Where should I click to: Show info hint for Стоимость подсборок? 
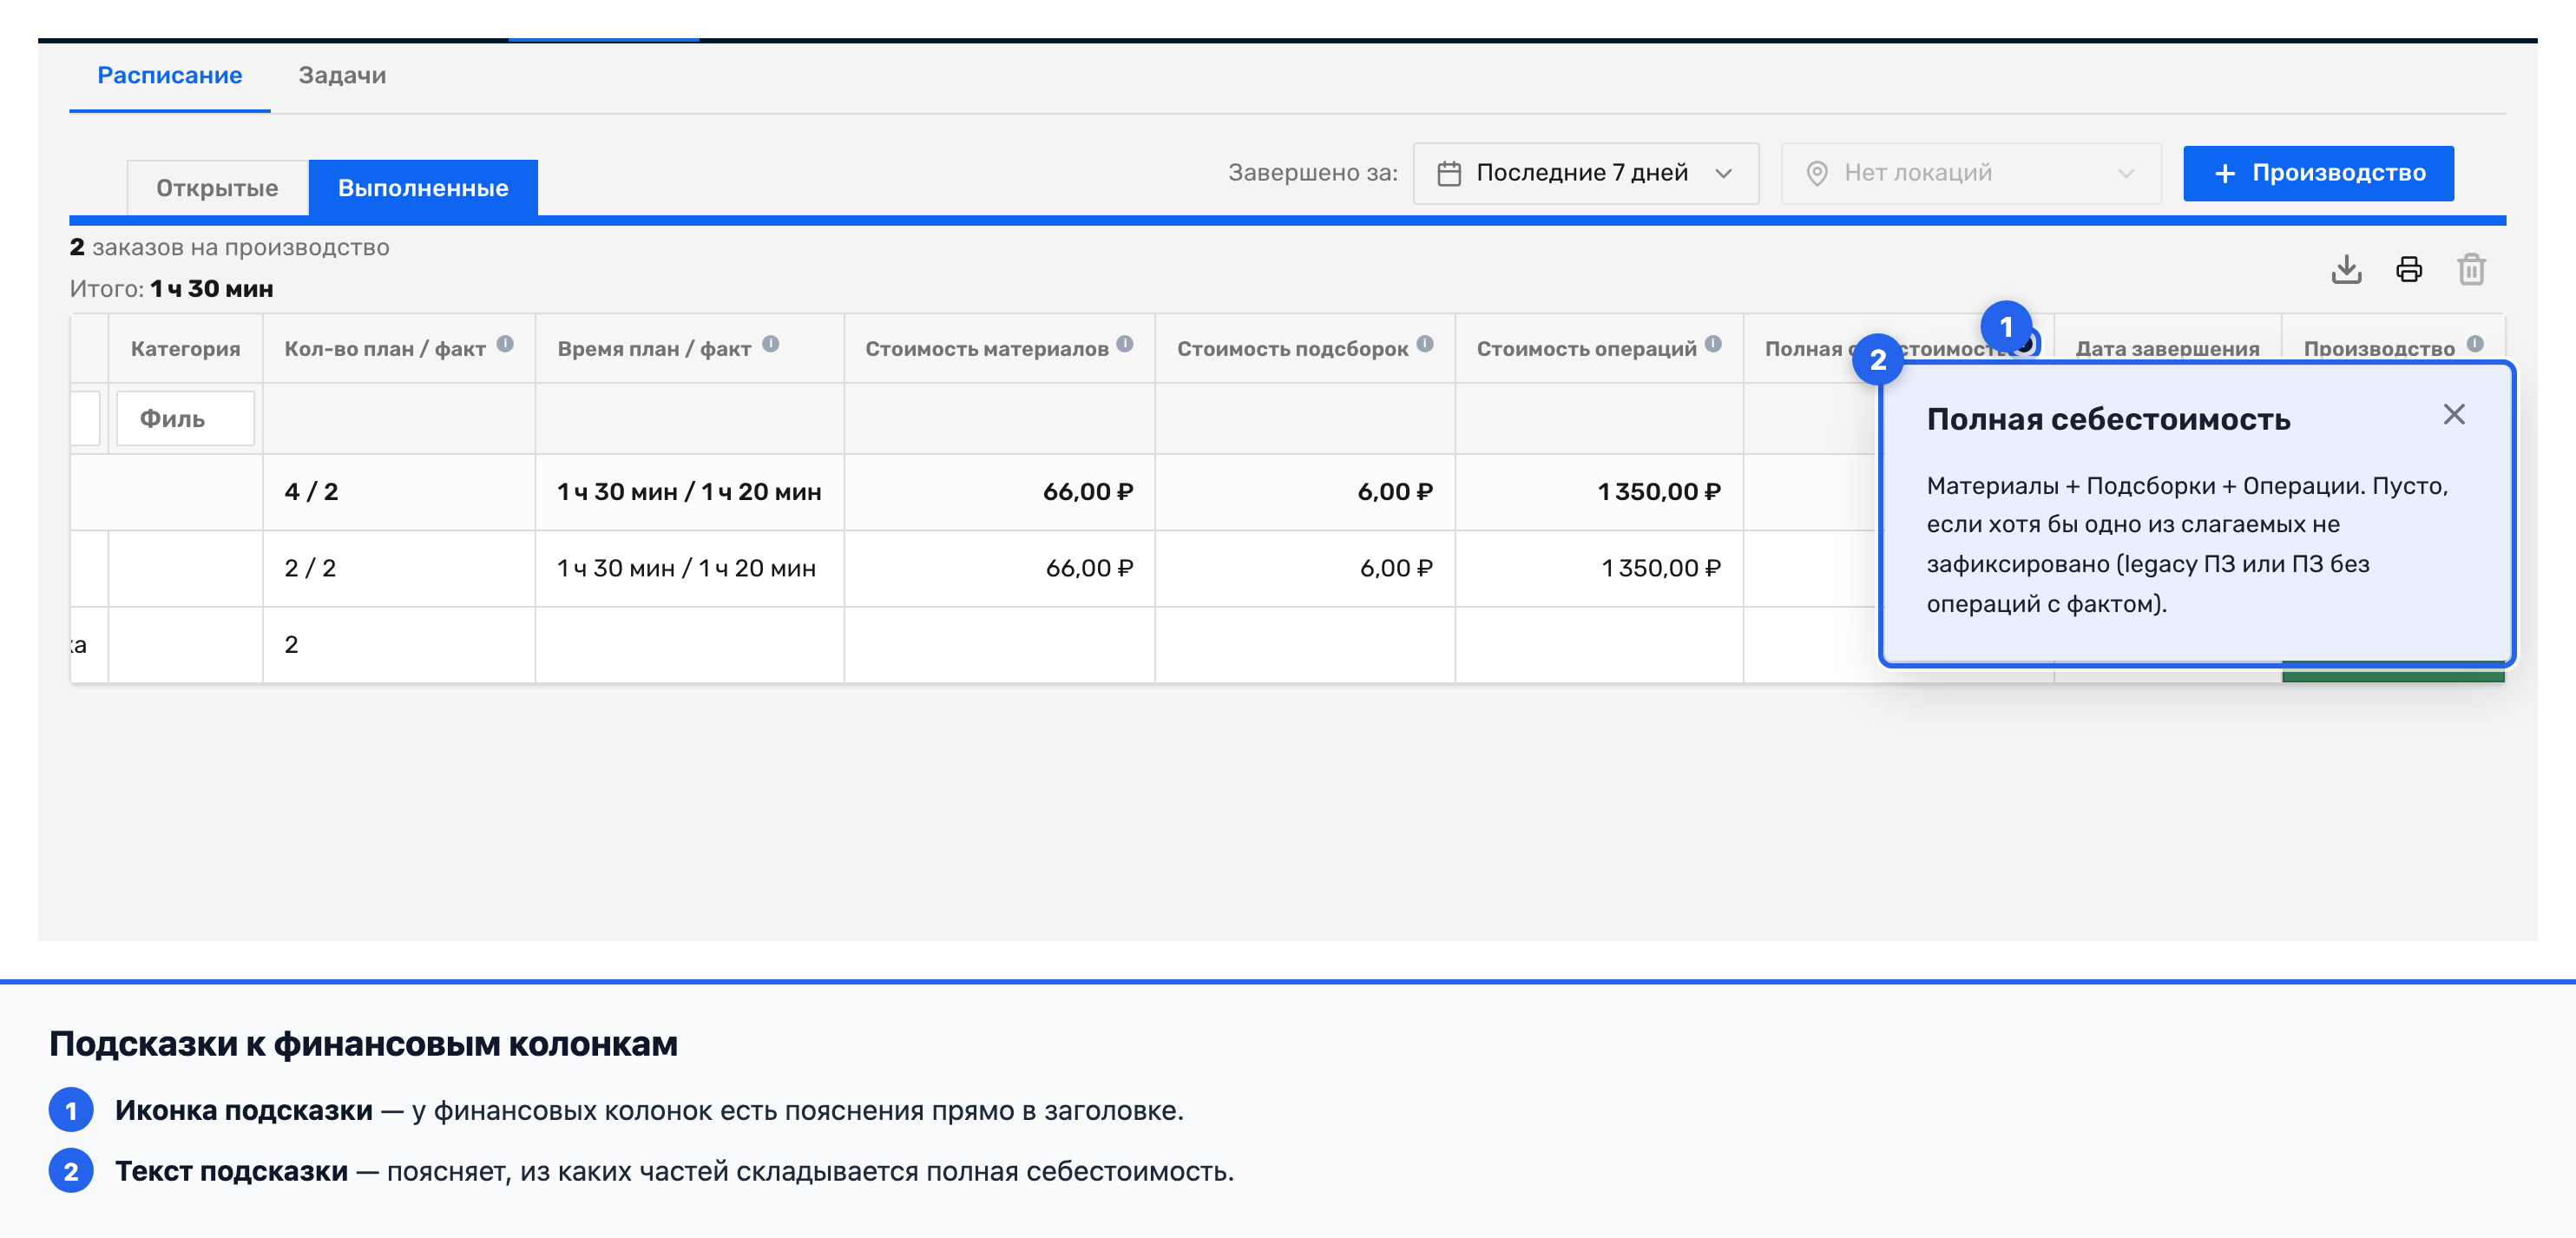1425,344
